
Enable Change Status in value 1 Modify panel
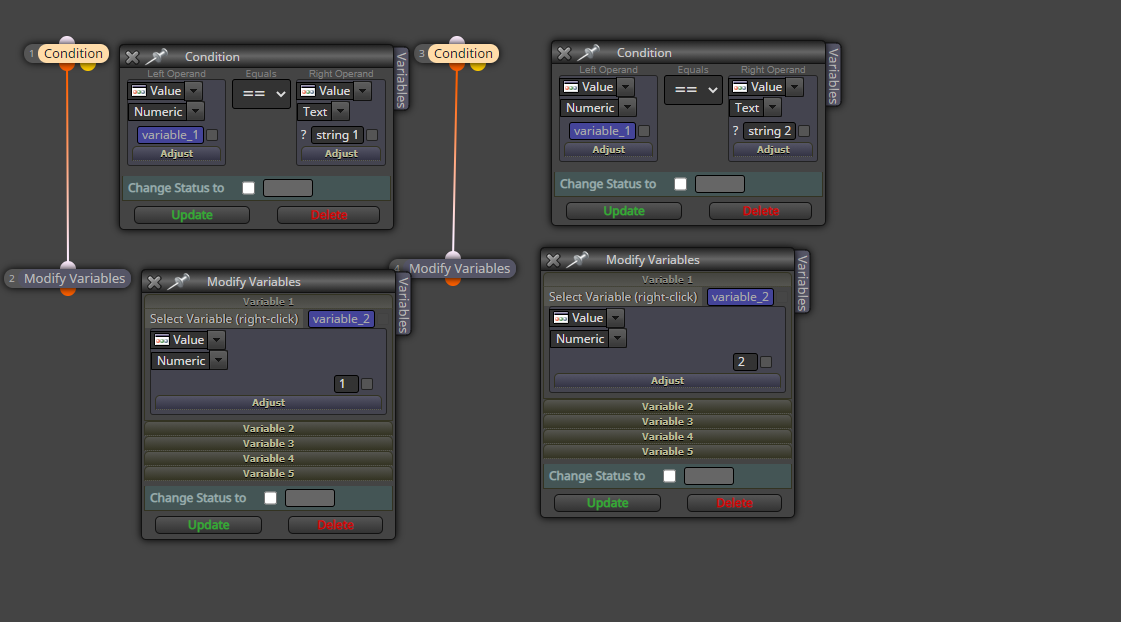click(270, 498)
